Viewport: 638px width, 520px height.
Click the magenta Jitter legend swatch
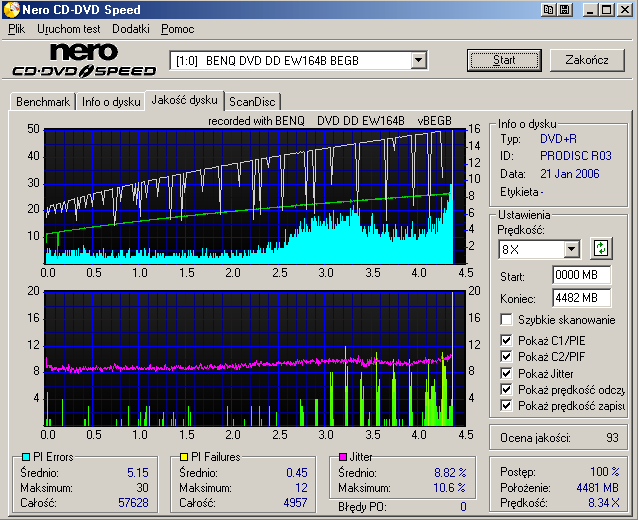click(343, 457)
